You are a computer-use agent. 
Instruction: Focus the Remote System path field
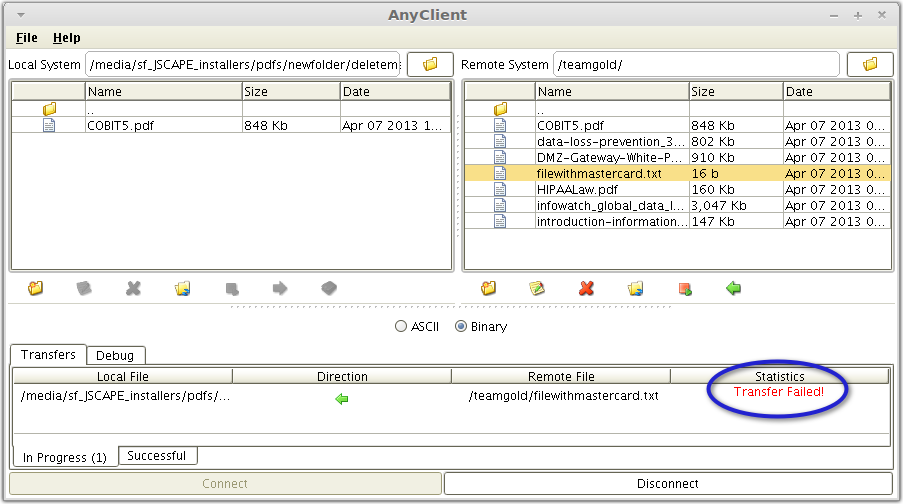(x=696, y=65)
